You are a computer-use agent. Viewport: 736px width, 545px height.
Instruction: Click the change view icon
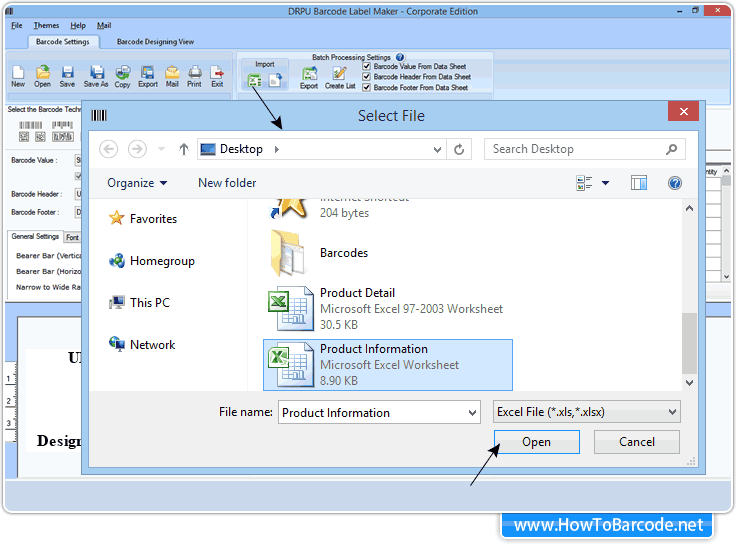pyautogui.click(x=584, y=183)
